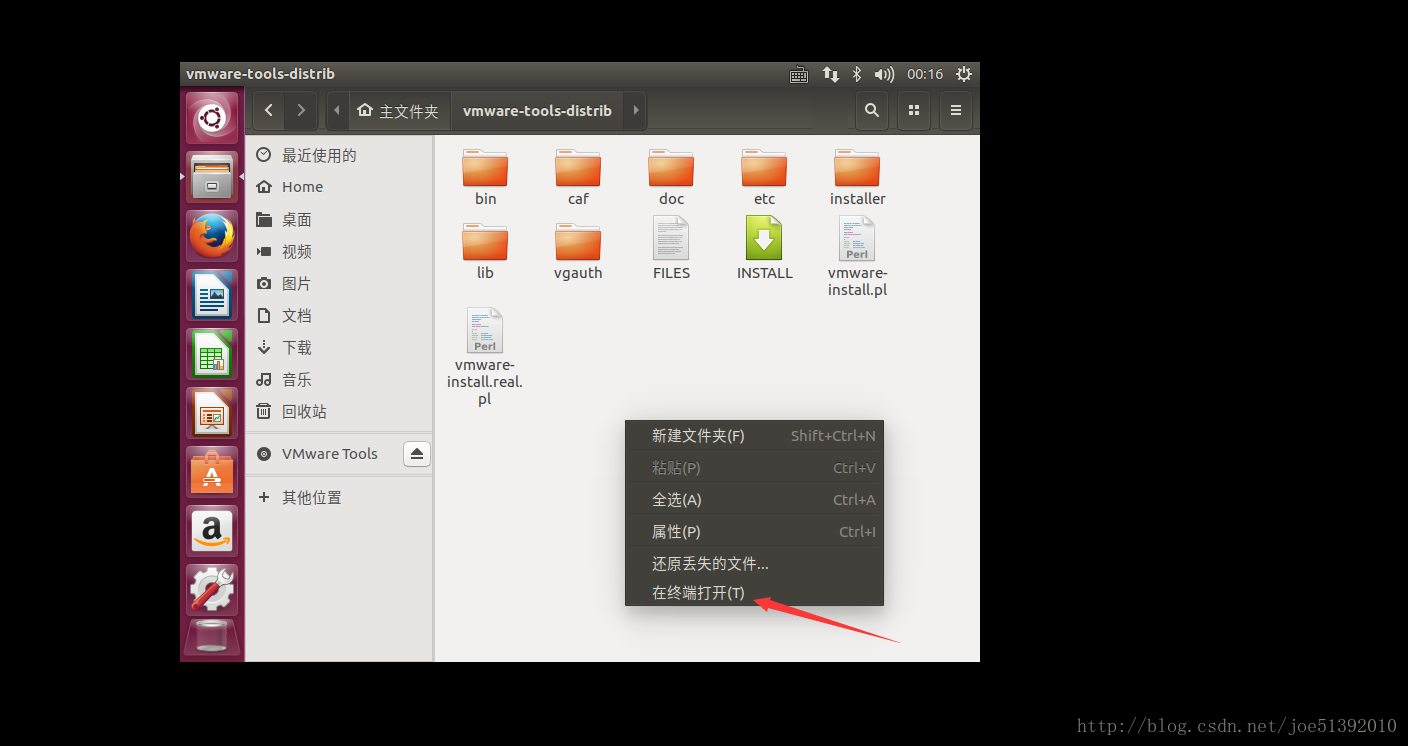Click the vmware-tools-distrib path button

pos(538,111)
